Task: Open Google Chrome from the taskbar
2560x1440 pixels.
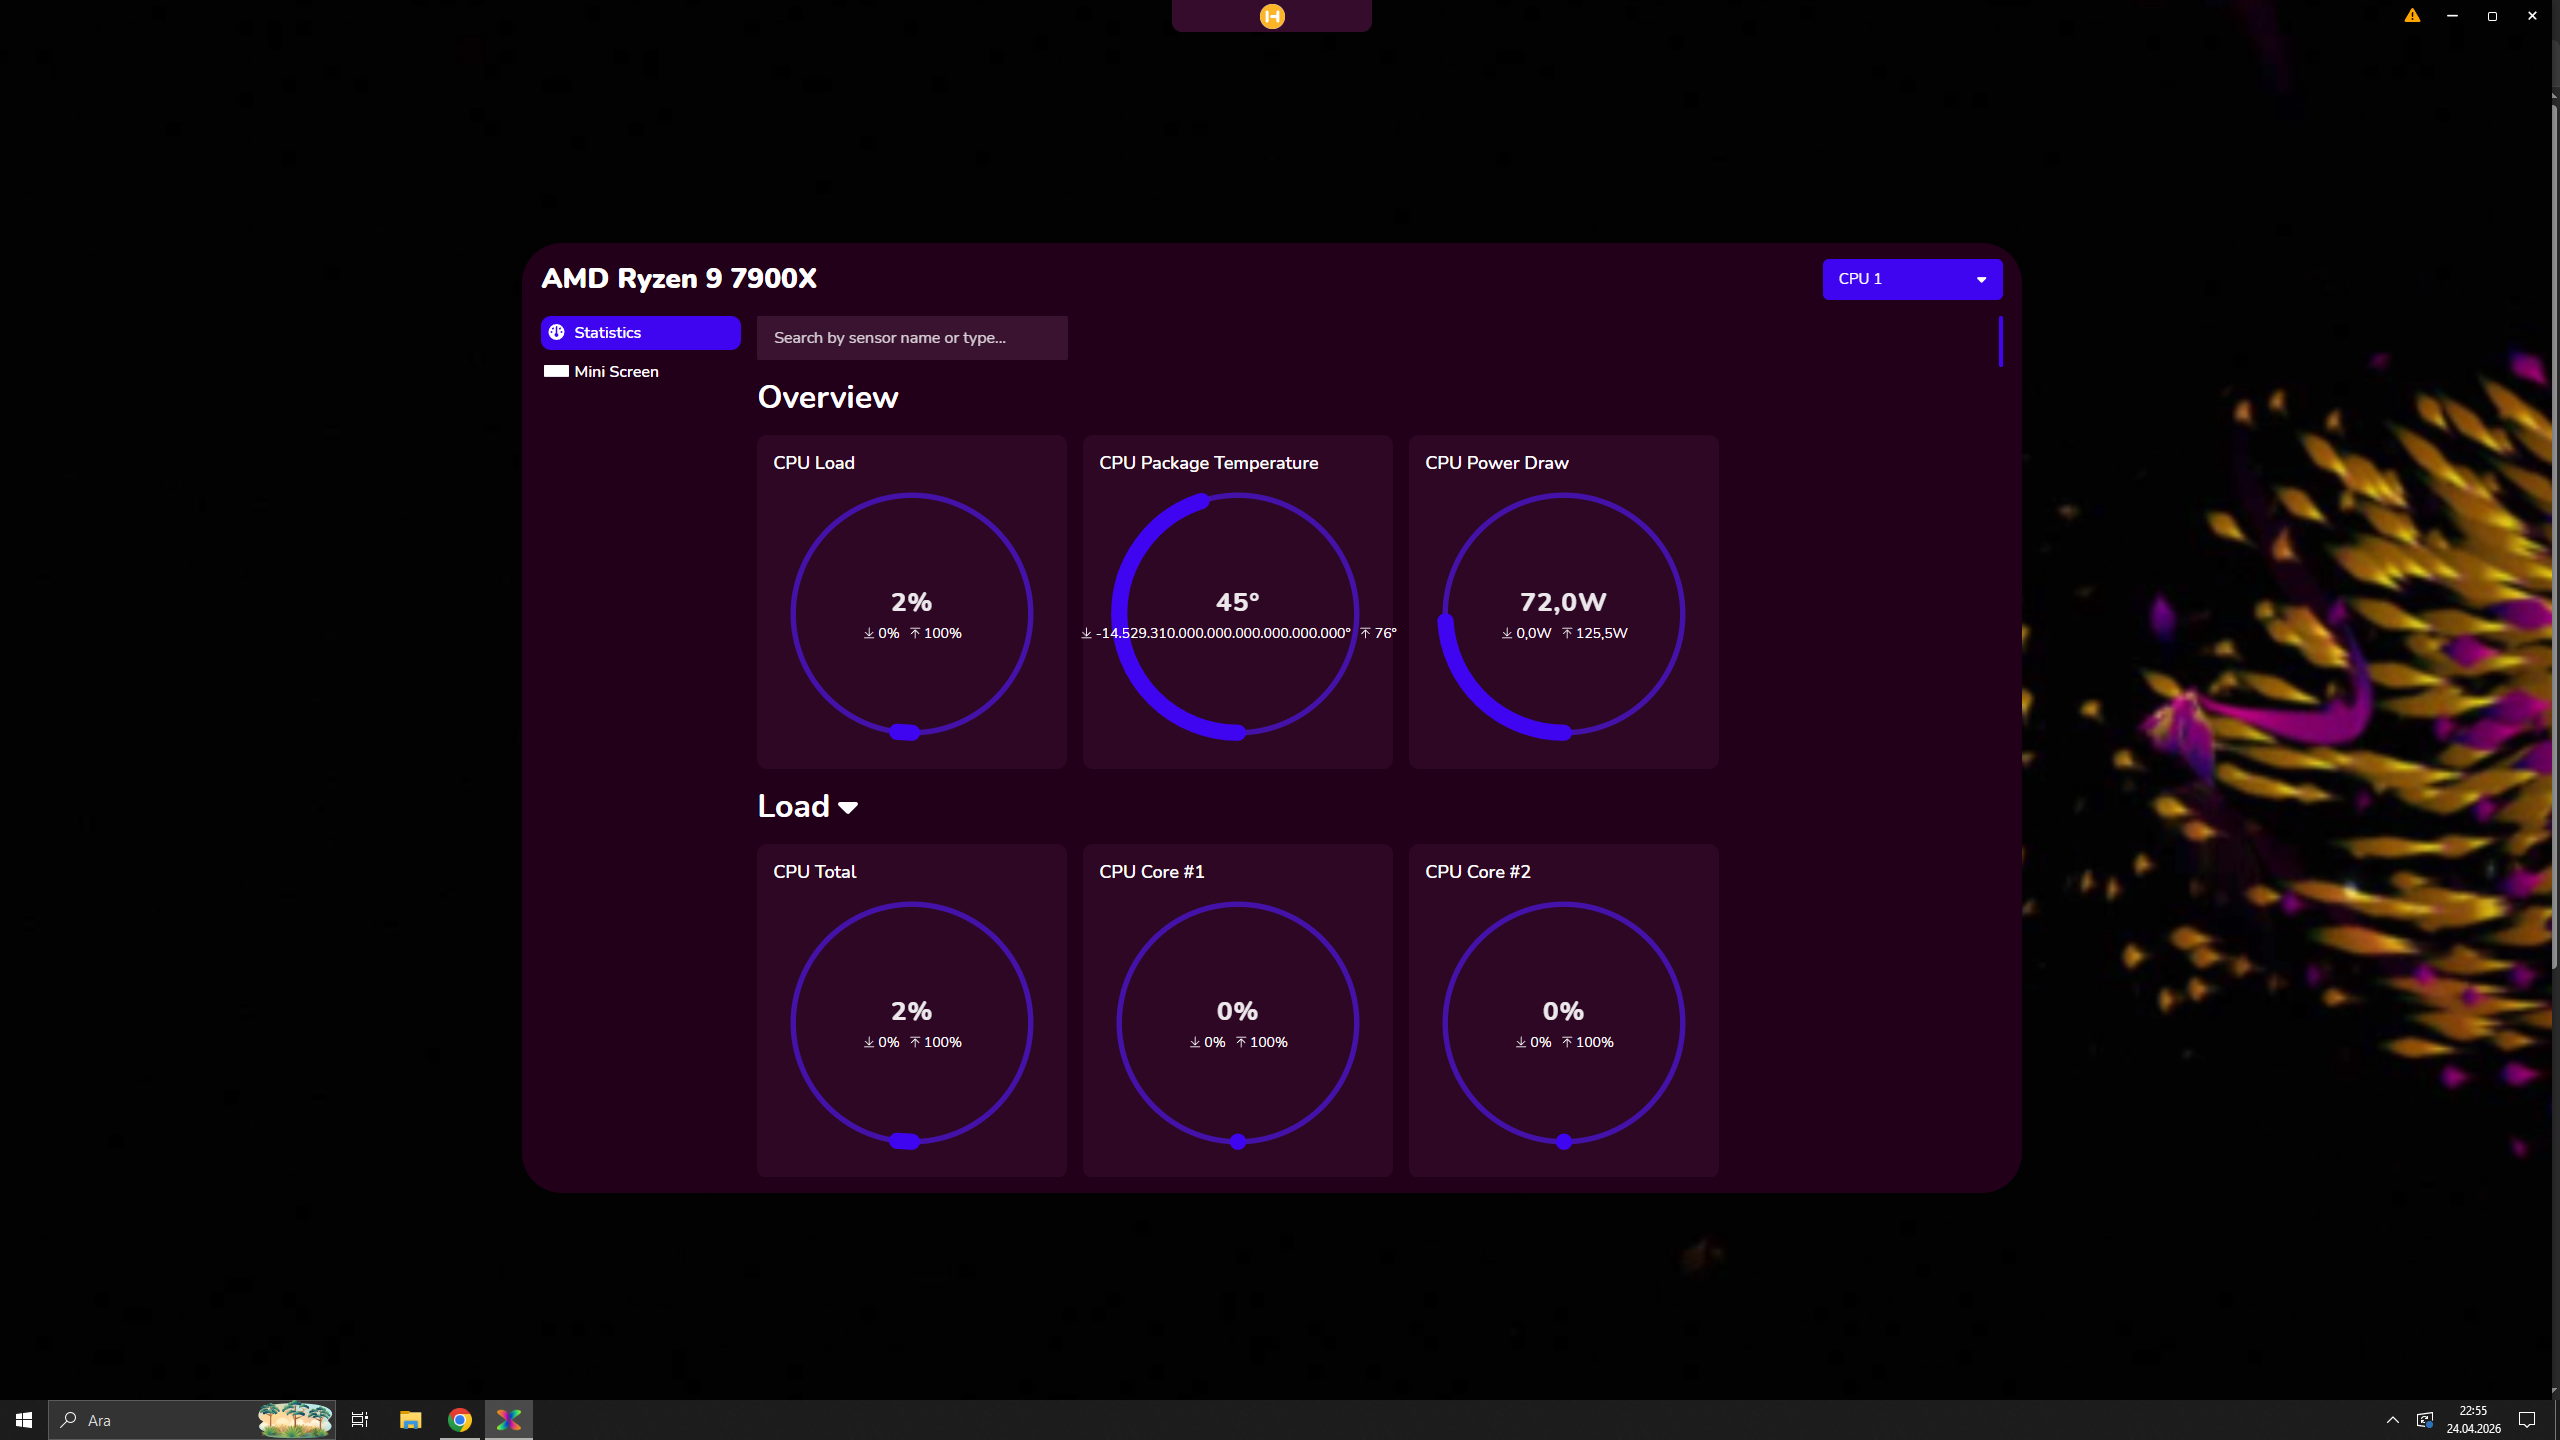Action: click(x=460, y=1420)
